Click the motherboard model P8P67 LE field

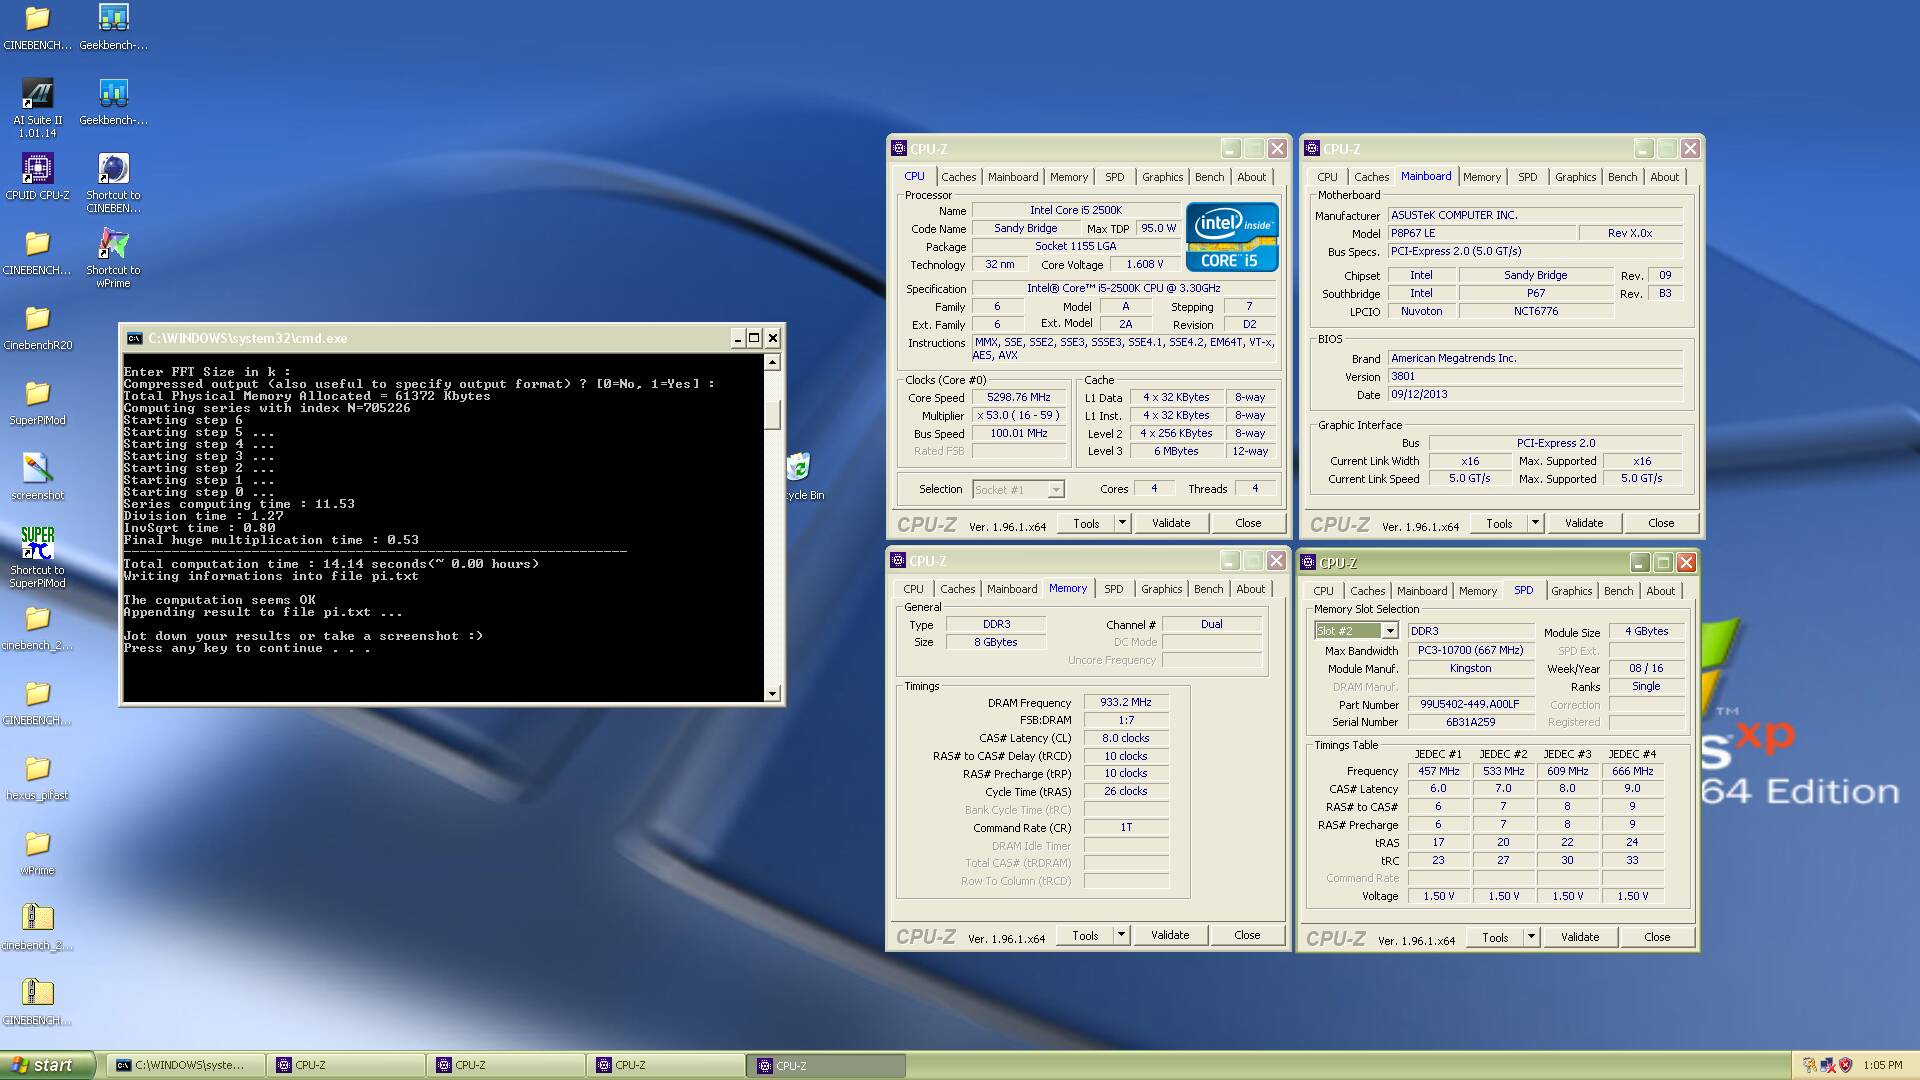coord(1482,233)
